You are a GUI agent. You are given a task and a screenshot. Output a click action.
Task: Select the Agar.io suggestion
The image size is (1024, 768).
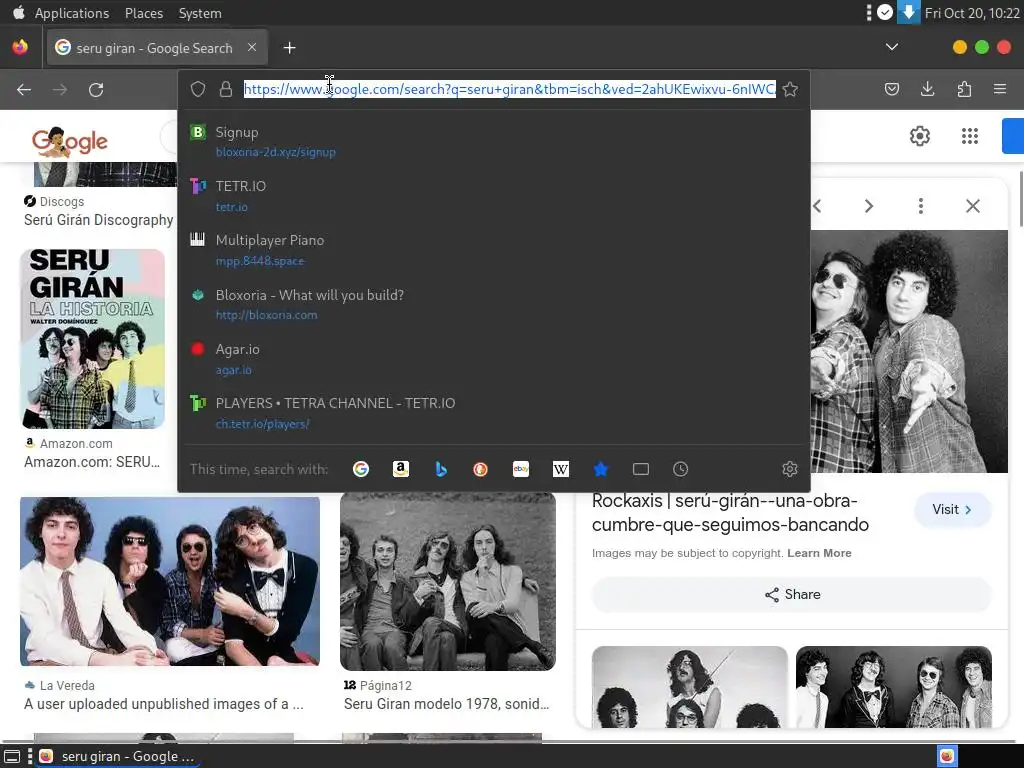tap(494, 359)
